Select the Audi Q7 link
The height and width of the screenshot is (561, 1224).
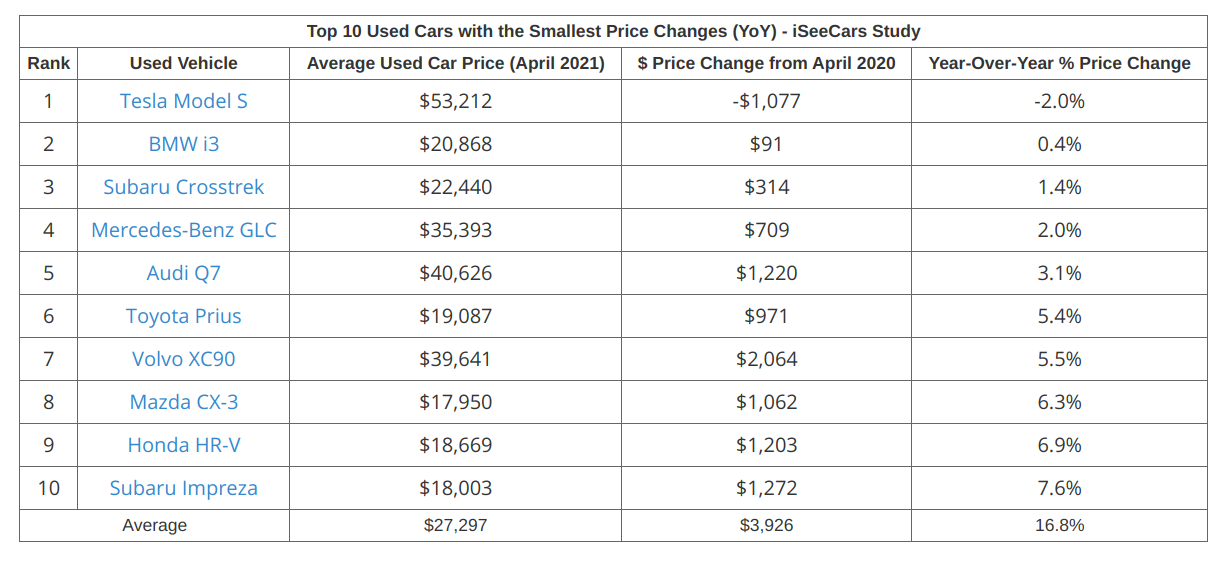(184, 273)
